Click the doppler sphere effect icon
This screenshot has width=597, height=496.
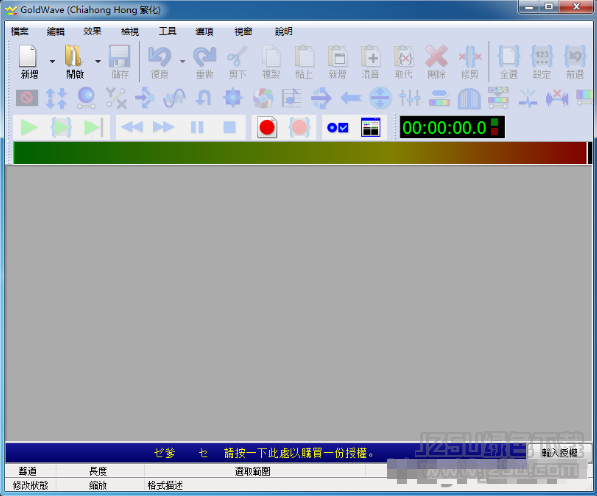click(86, 98)
